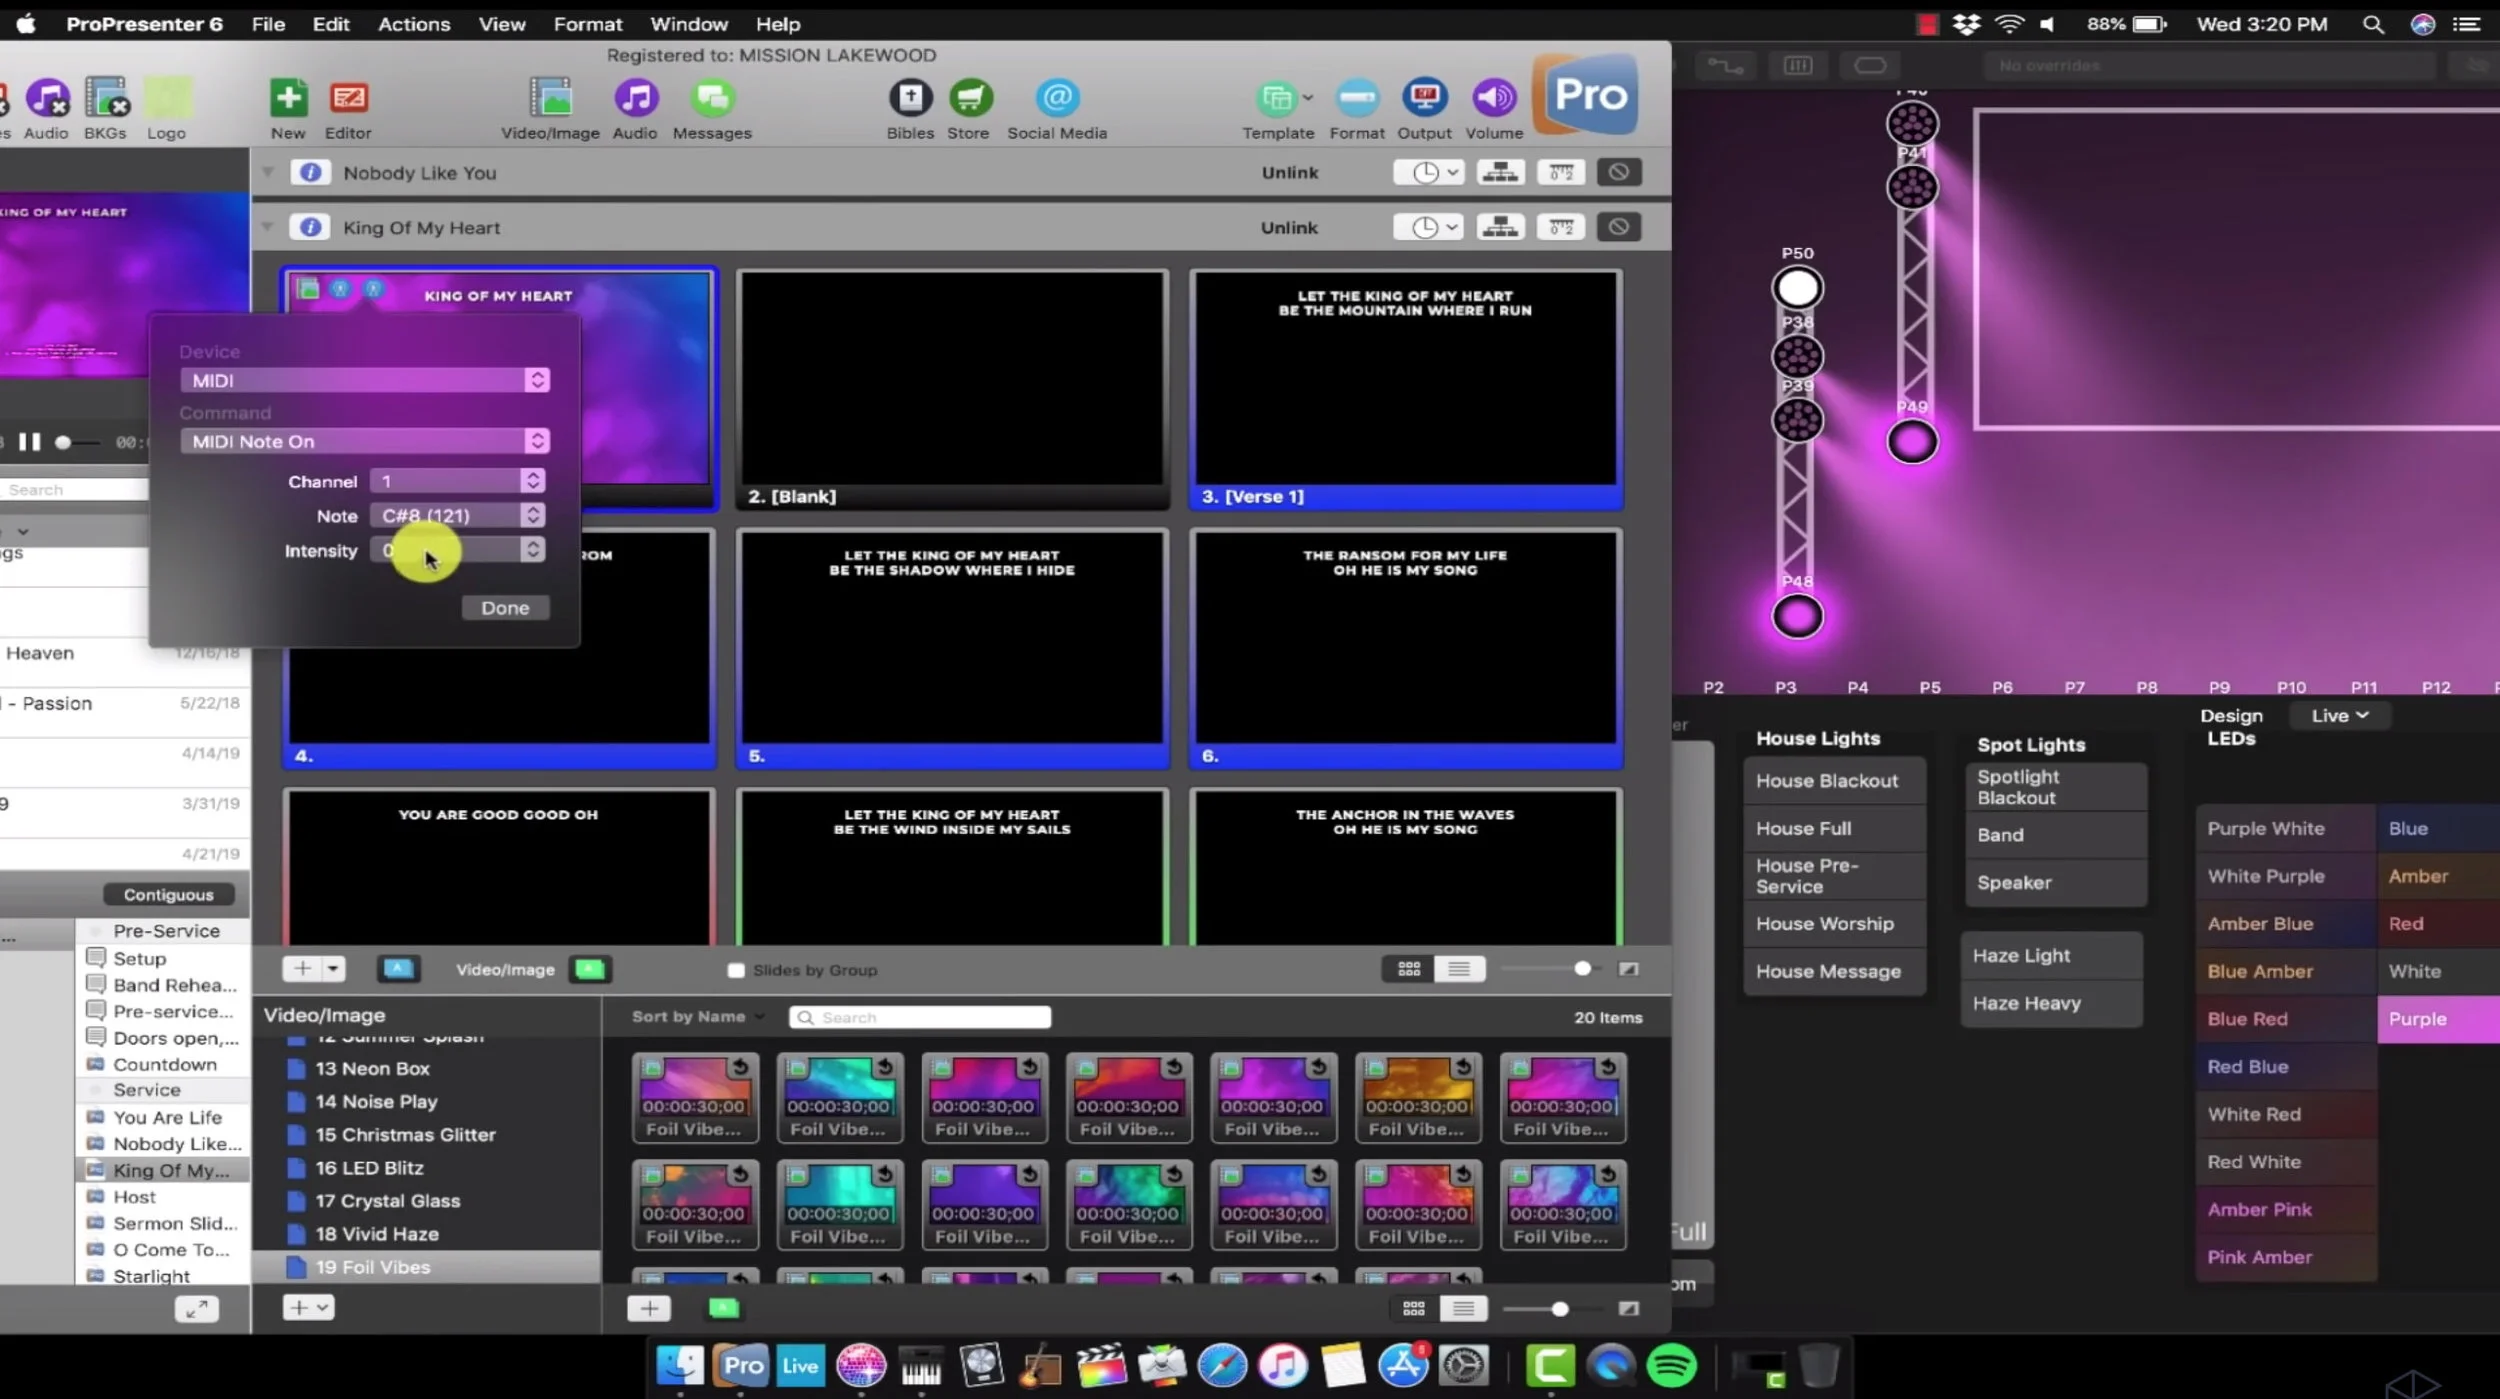Collapse the King Of My Heart disclosure triangle
Image resolution: width=2500 pixels, height=1399 pixels.
(268, 227)
